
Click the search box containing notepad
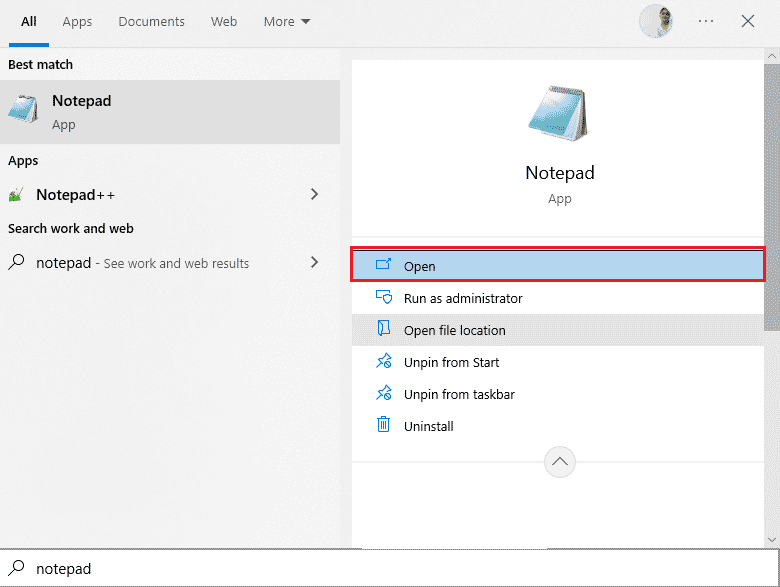tap(389, 568)
